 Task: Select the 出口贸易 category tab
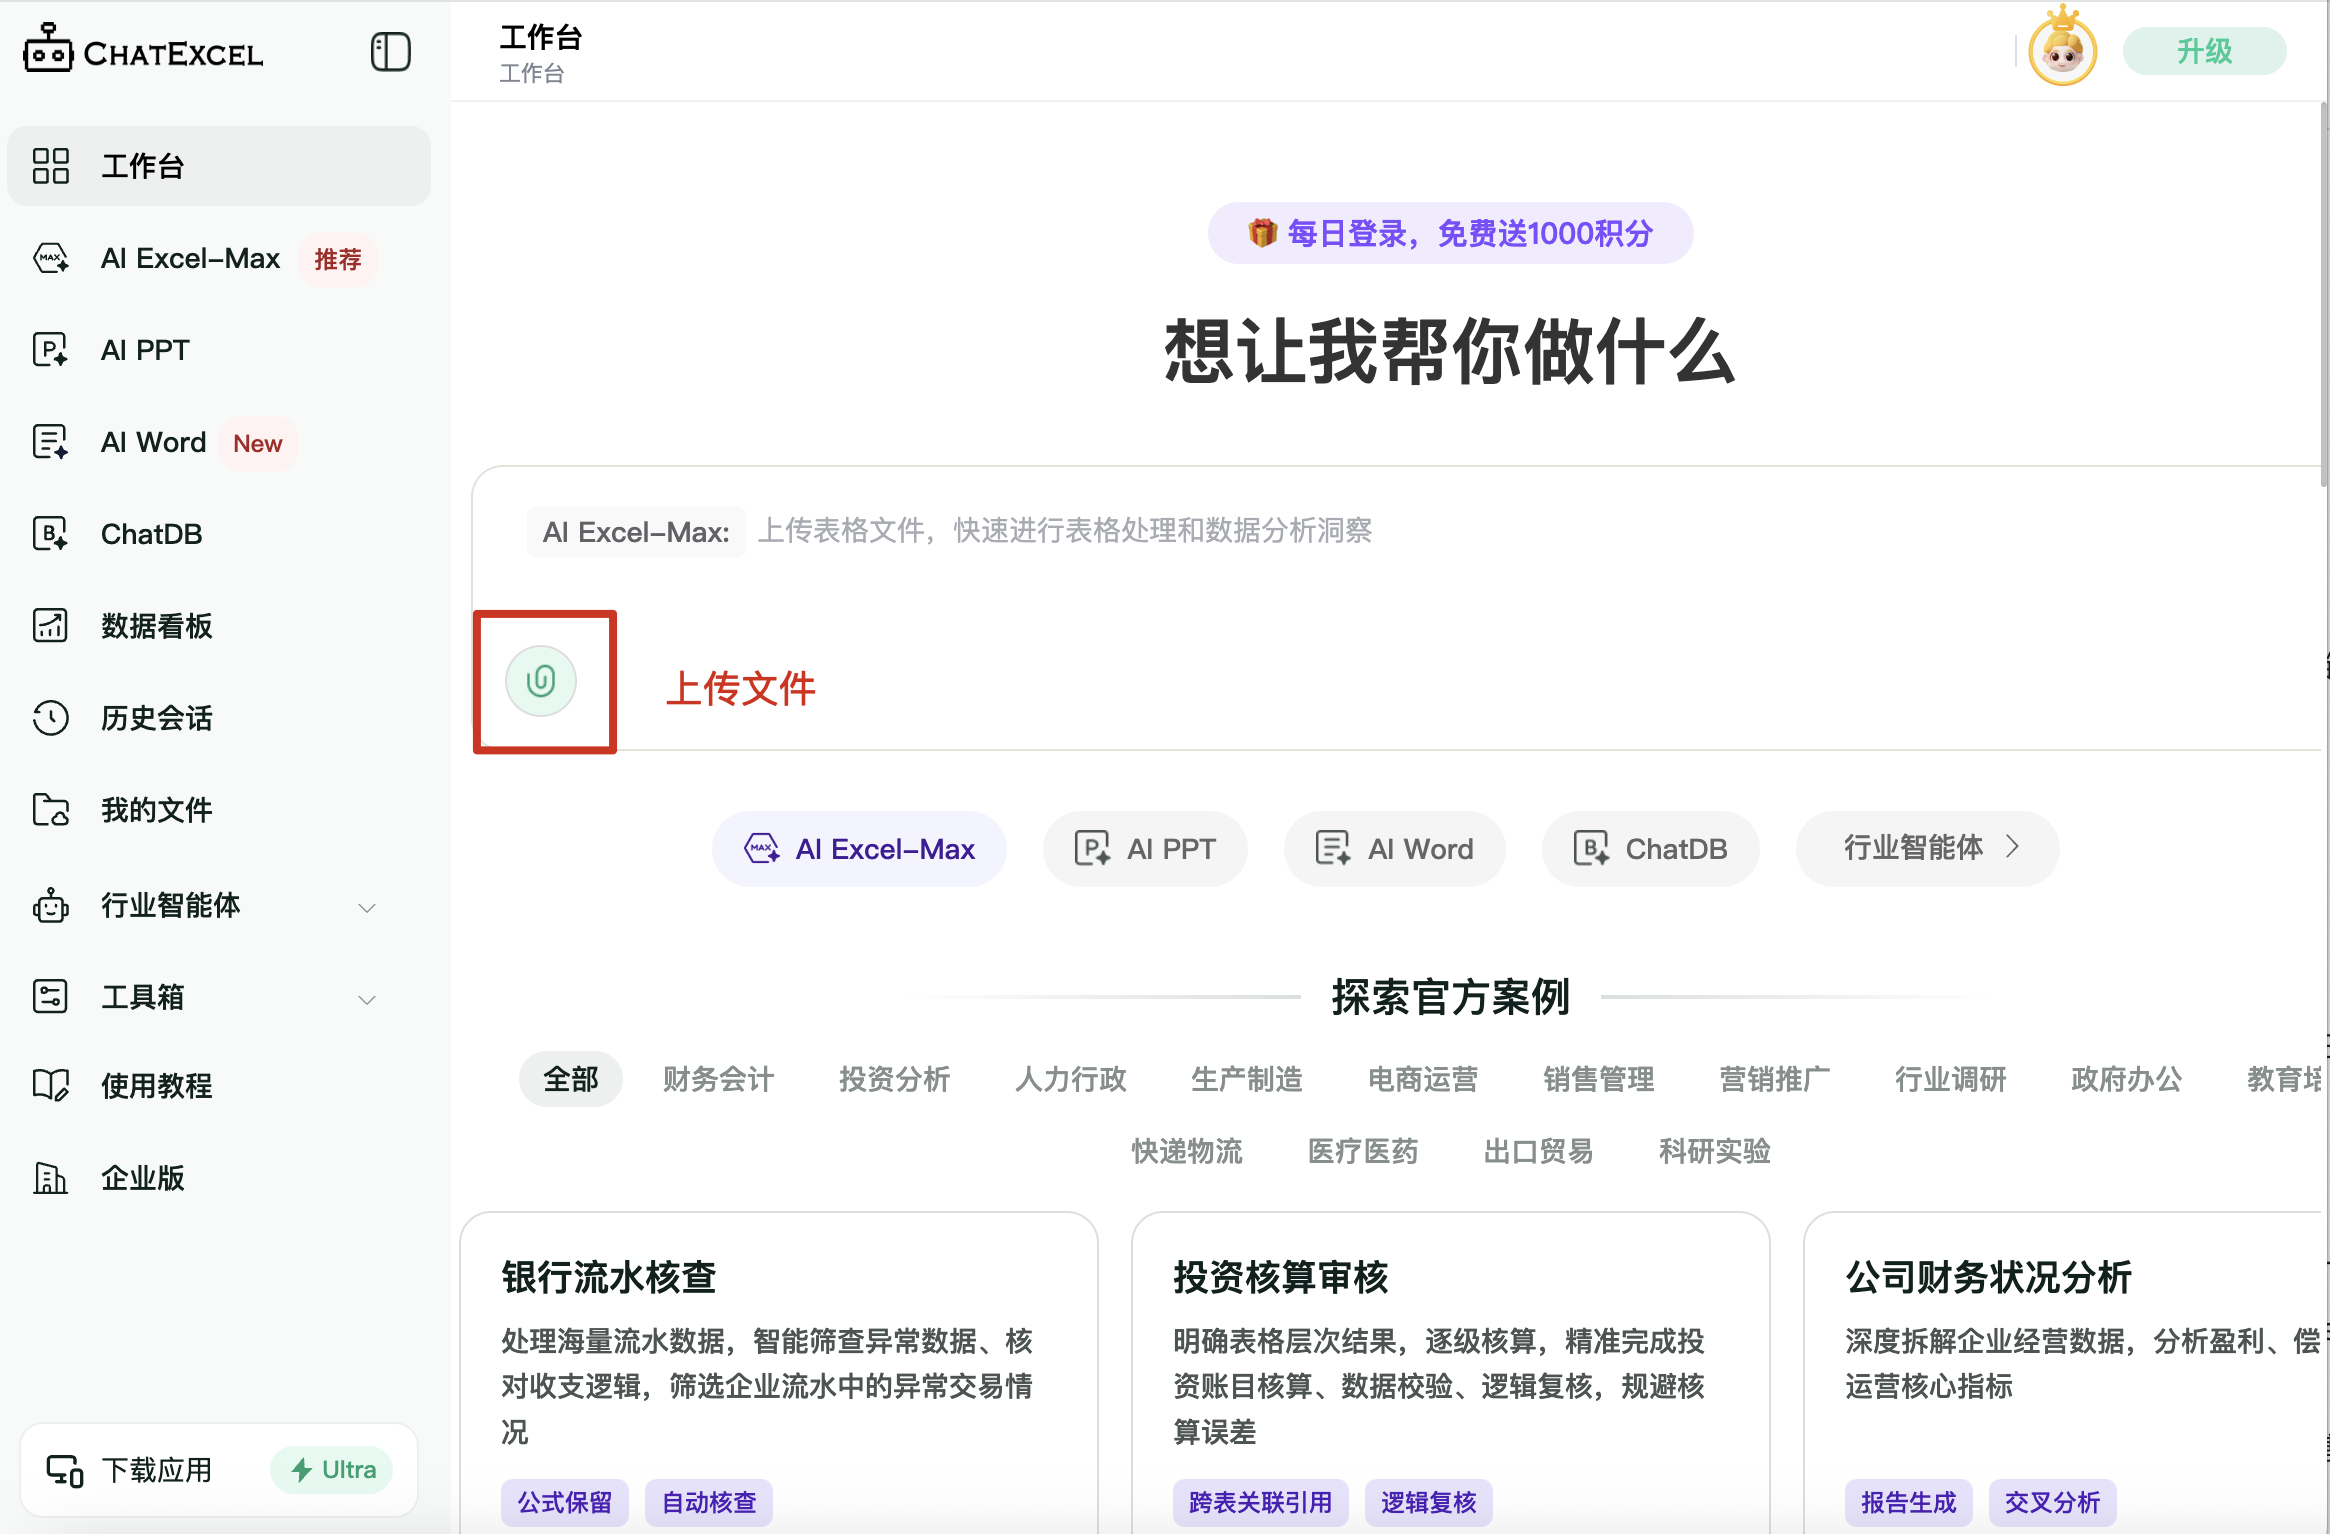click(1539, 1151)
